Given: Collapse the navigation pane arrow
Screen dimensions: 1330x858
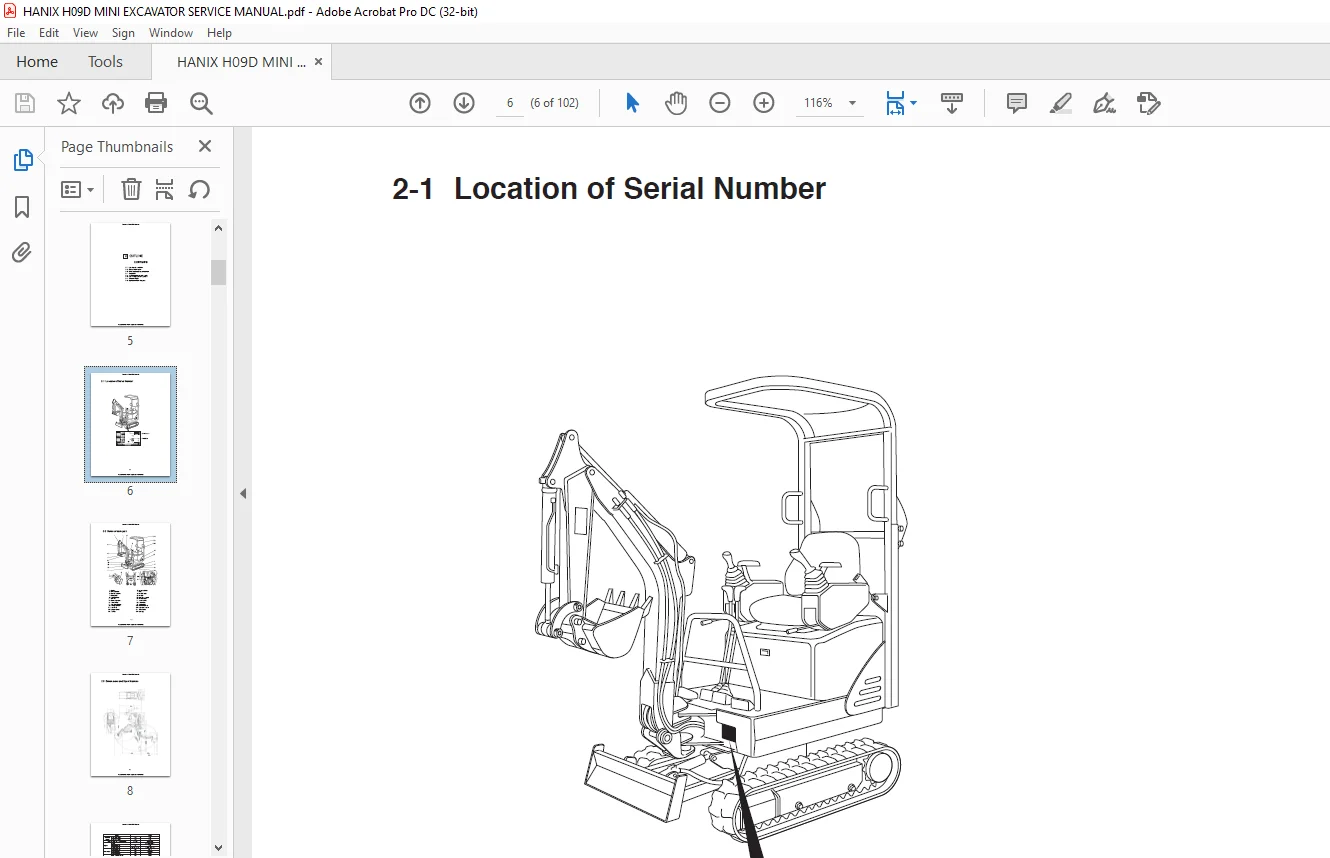Looking at the screenshot, I should pyautogui.click(x=243, y=493).
